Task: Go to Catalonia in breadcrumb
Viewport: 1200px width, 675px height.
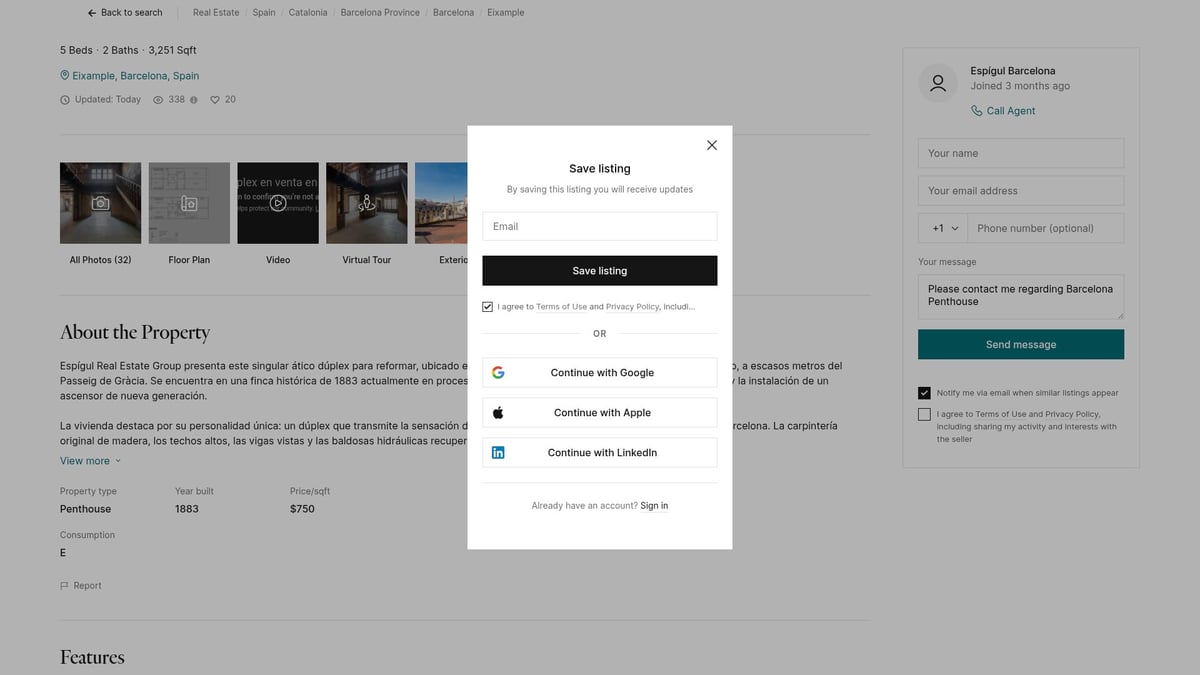Action: (308, 13)
